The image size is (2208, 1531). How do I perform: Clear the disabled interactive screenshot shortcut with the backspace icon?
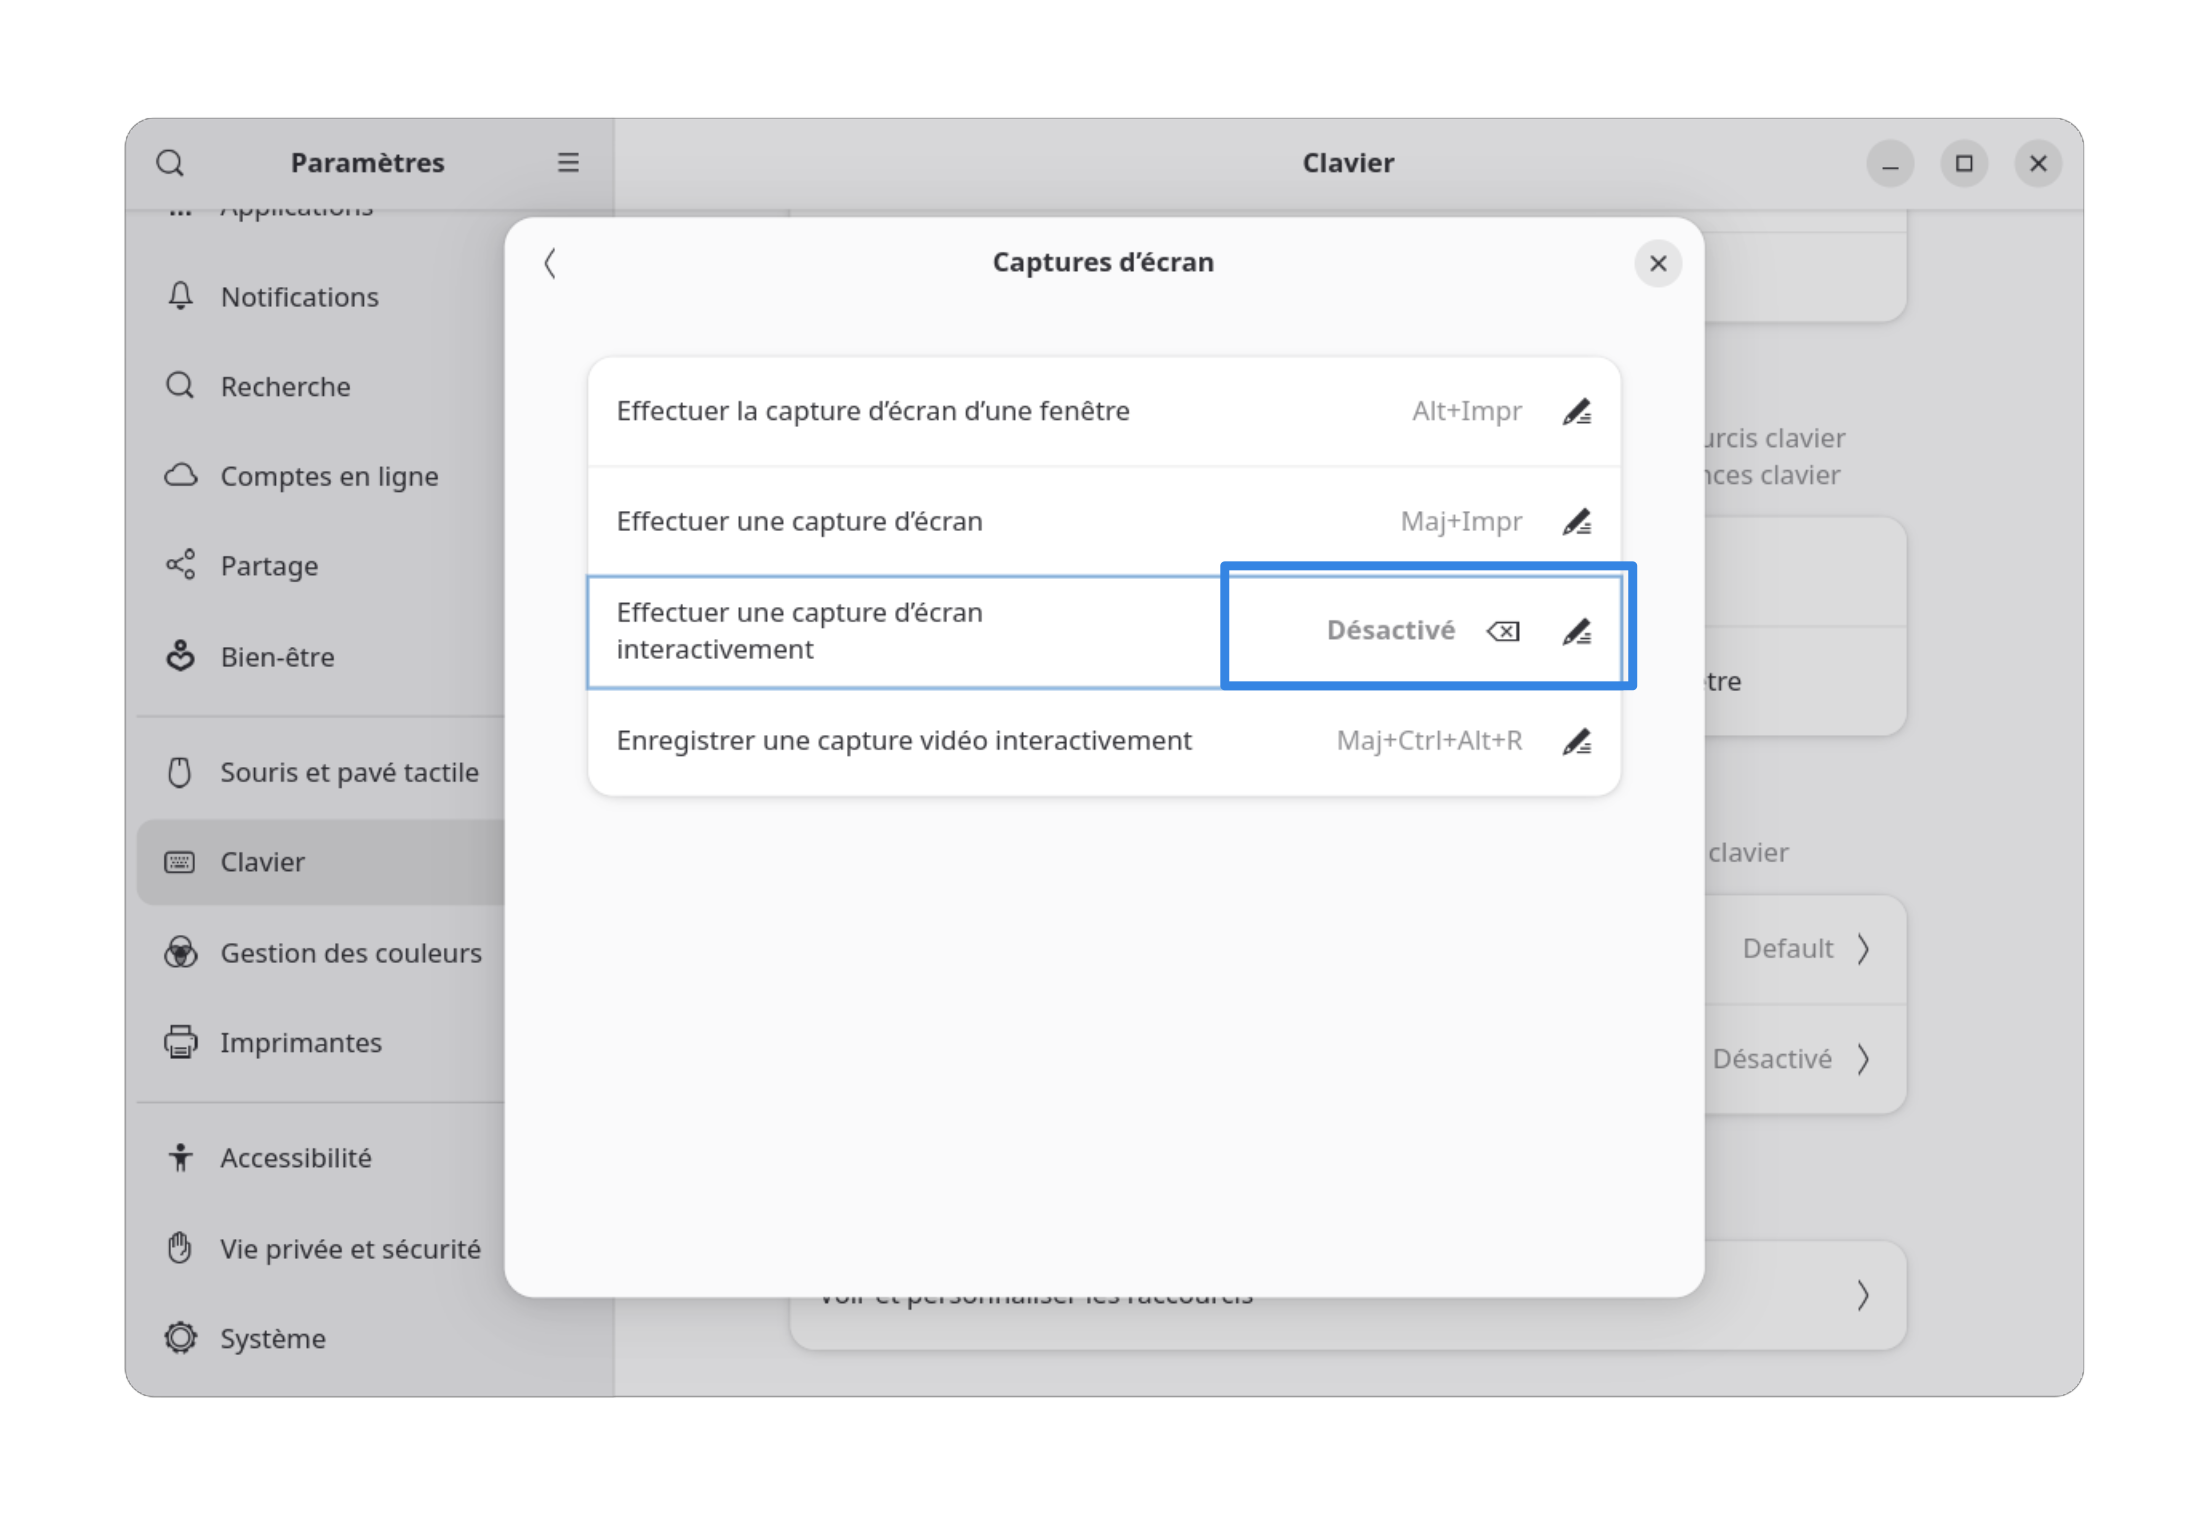point(1503,630)
